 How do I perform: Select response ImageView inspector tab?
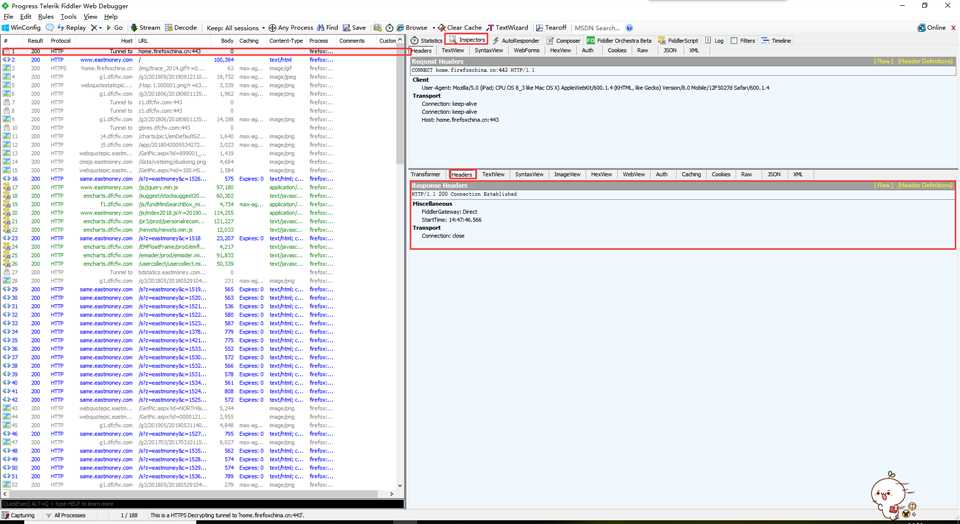567,174
